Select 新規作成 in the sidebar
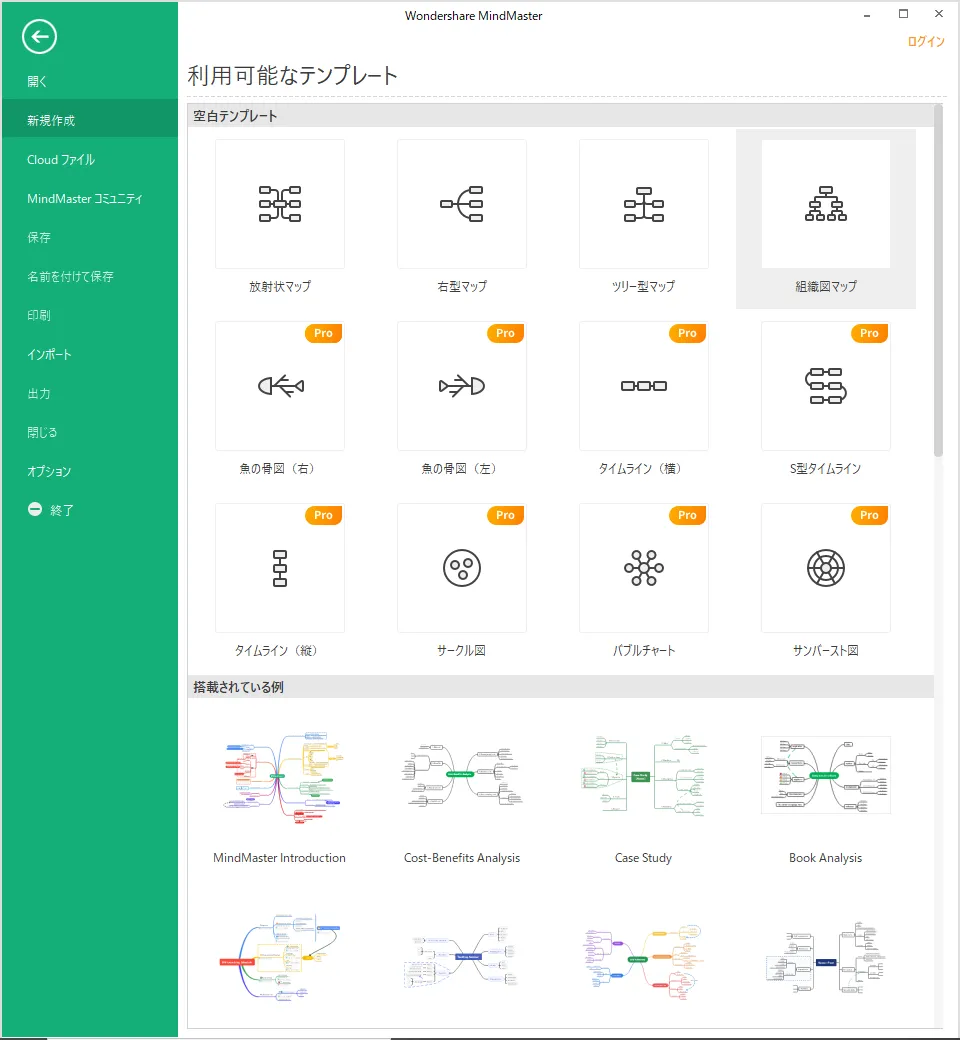The height and width of the screenshot is (1040, 960). 90,120
